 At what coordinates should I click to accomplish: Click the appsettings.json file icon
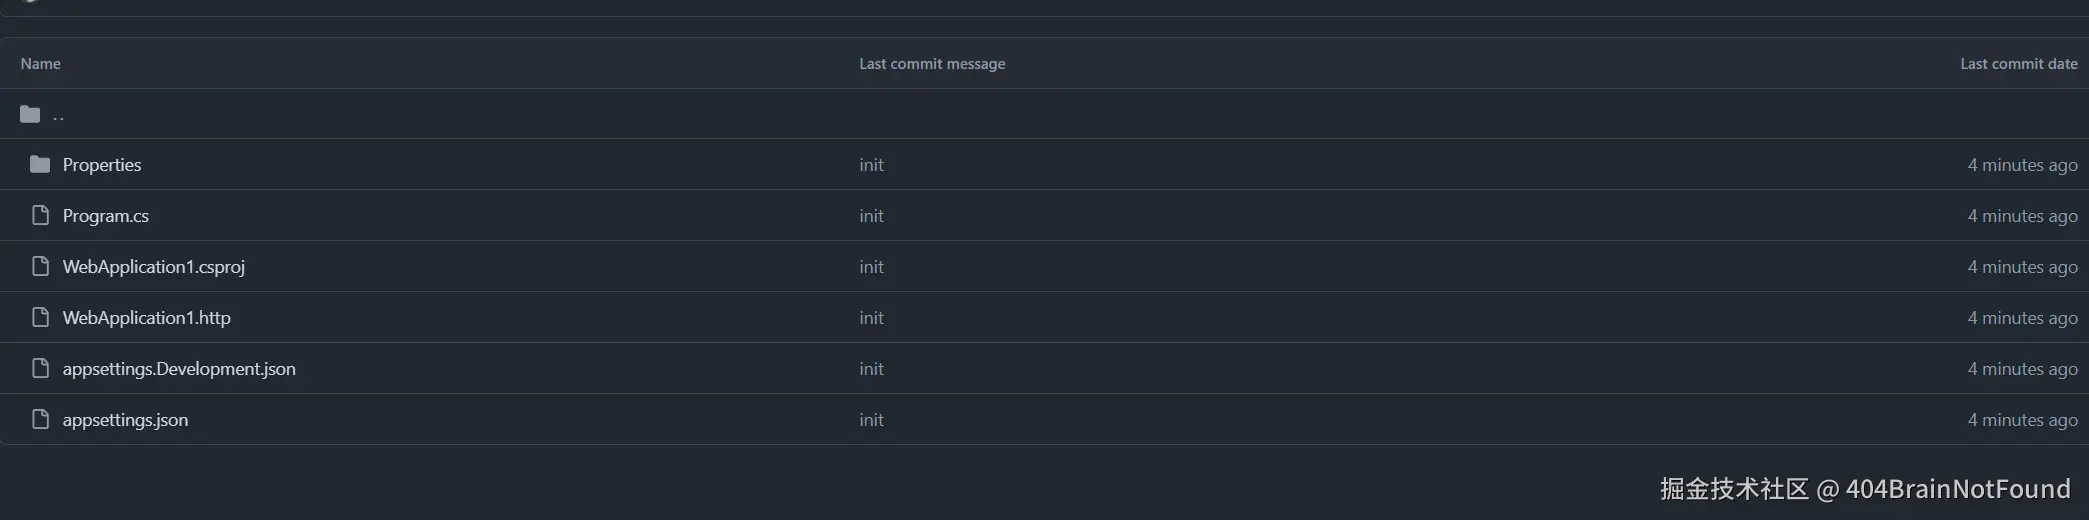[x=40, y=419]
